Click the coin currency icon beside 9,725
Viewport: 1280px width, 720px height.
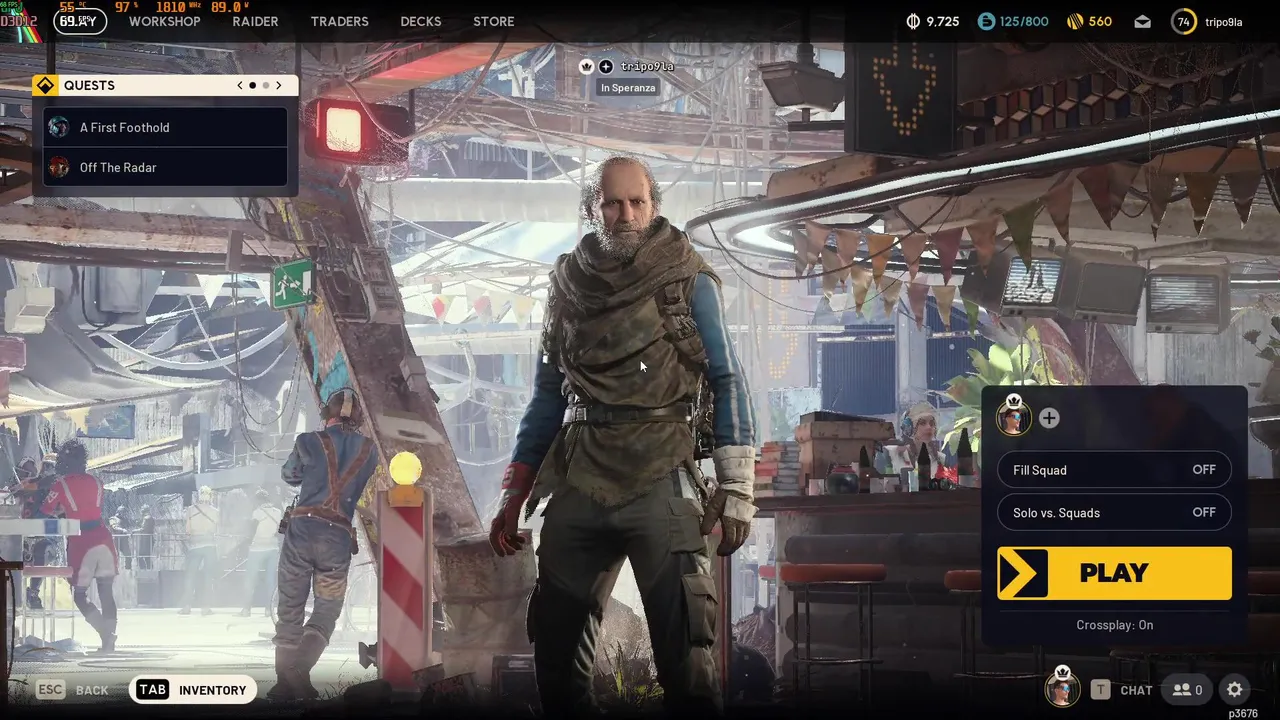click(912, 21)
